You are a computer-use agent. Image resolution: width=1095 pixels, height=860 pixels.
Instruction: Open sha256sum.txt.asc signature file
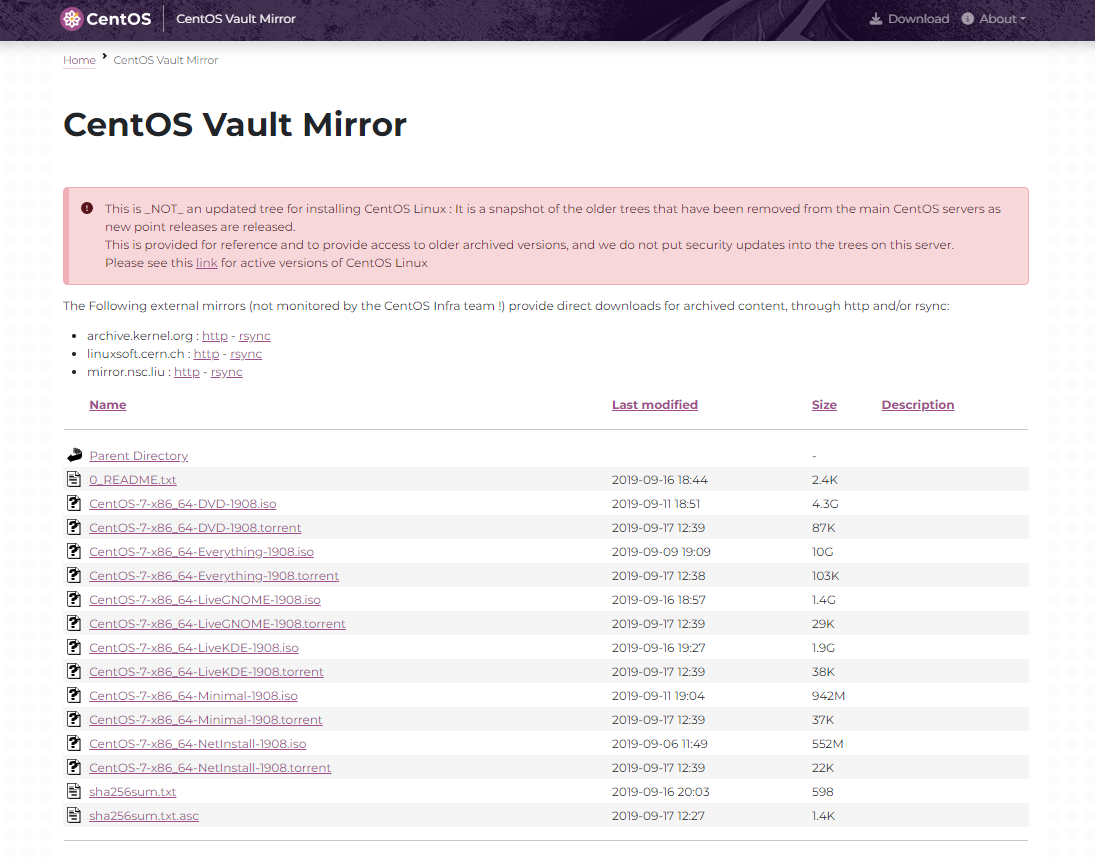click(x=144, y=815)
